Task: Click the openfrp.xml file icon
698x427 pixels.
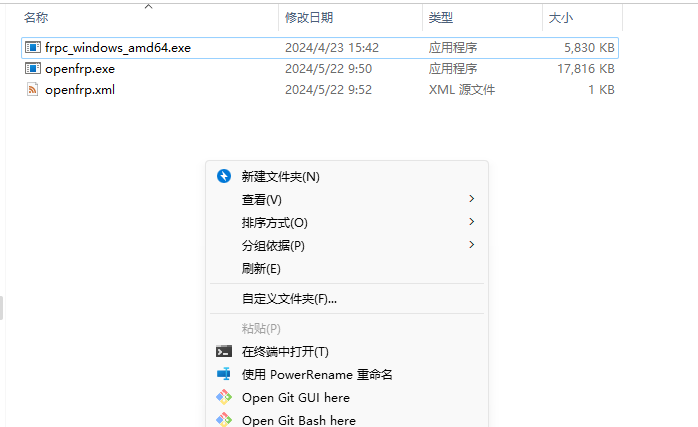Action: pyautogui.click(x=33, y=89)
